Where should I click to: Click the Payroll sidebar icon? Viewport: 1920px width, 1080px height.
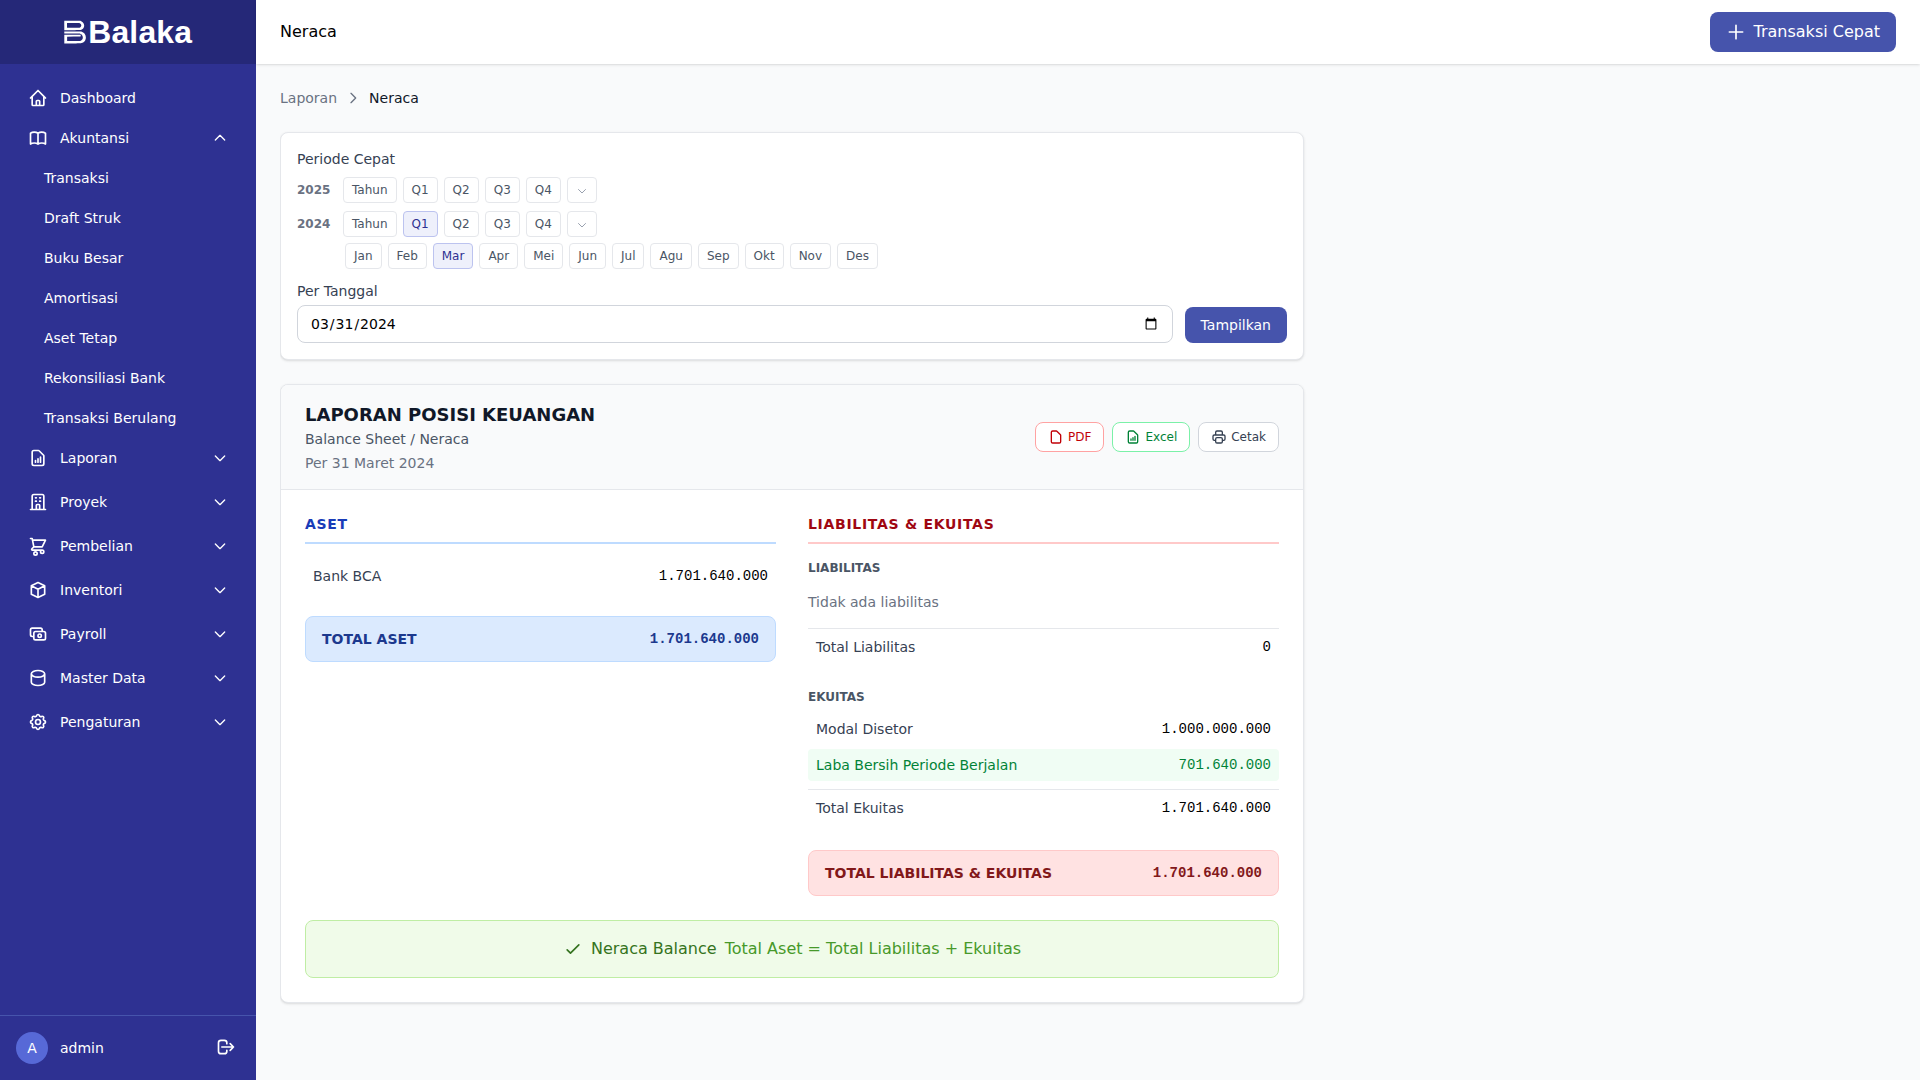[x=38, y=634]
